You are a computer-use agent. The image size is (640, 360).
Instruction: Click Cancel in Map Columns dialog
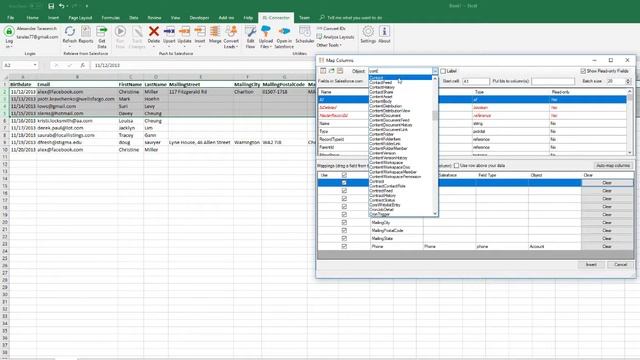[x=620, y=265]
